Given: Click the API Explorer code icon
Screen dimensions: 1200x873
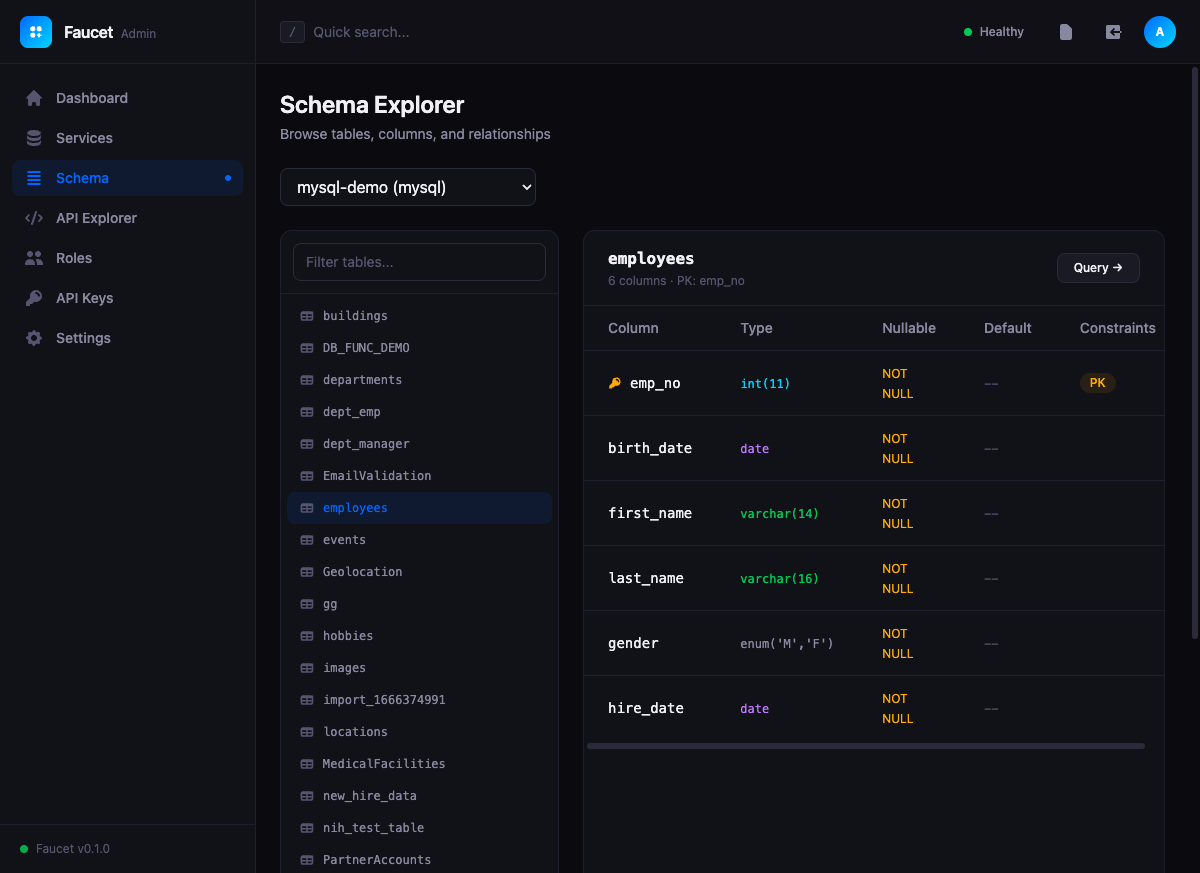Looking at the screenshot, I should click(x=34, y=218).
